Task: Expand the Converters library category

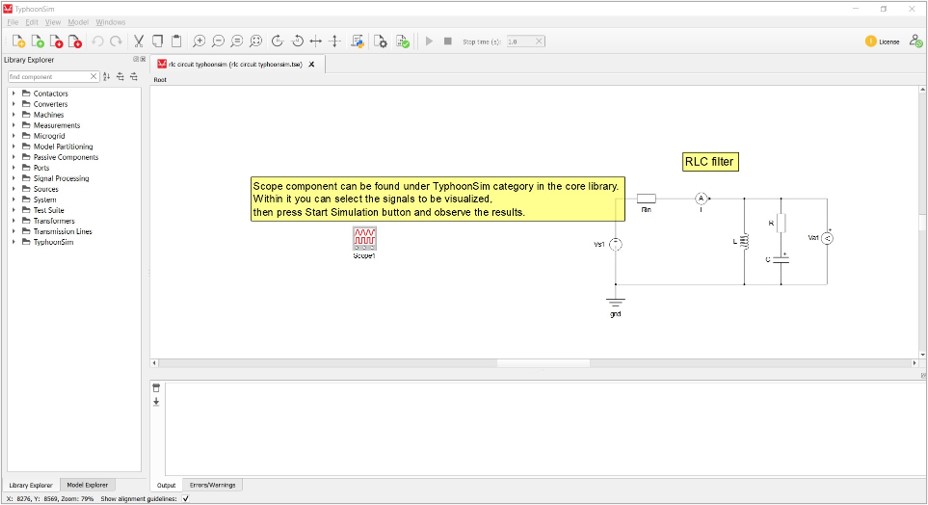Action: click(14, 104)
